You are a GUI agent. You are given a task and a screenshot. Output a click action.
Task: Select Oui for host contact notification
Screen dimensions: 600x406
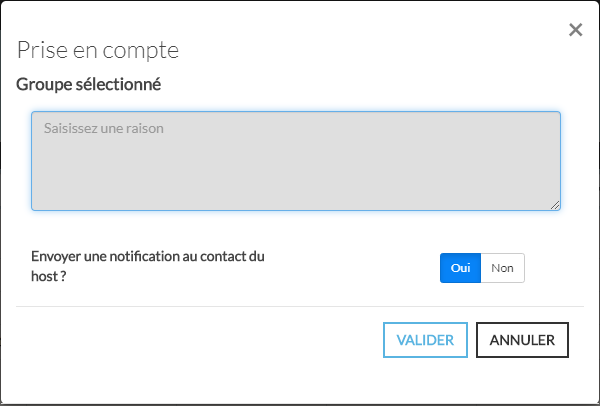pos(461,268)
